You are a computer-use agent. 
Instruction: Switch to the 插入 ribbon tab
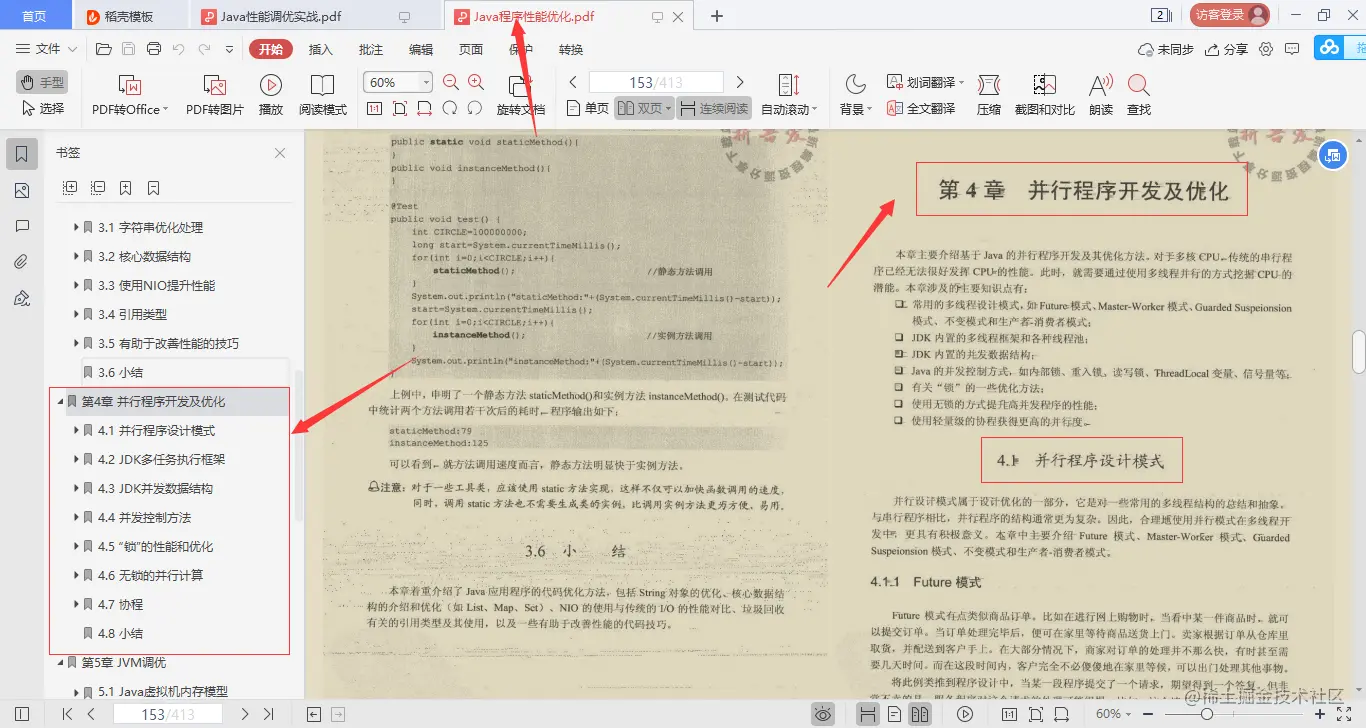pos(321,48)
